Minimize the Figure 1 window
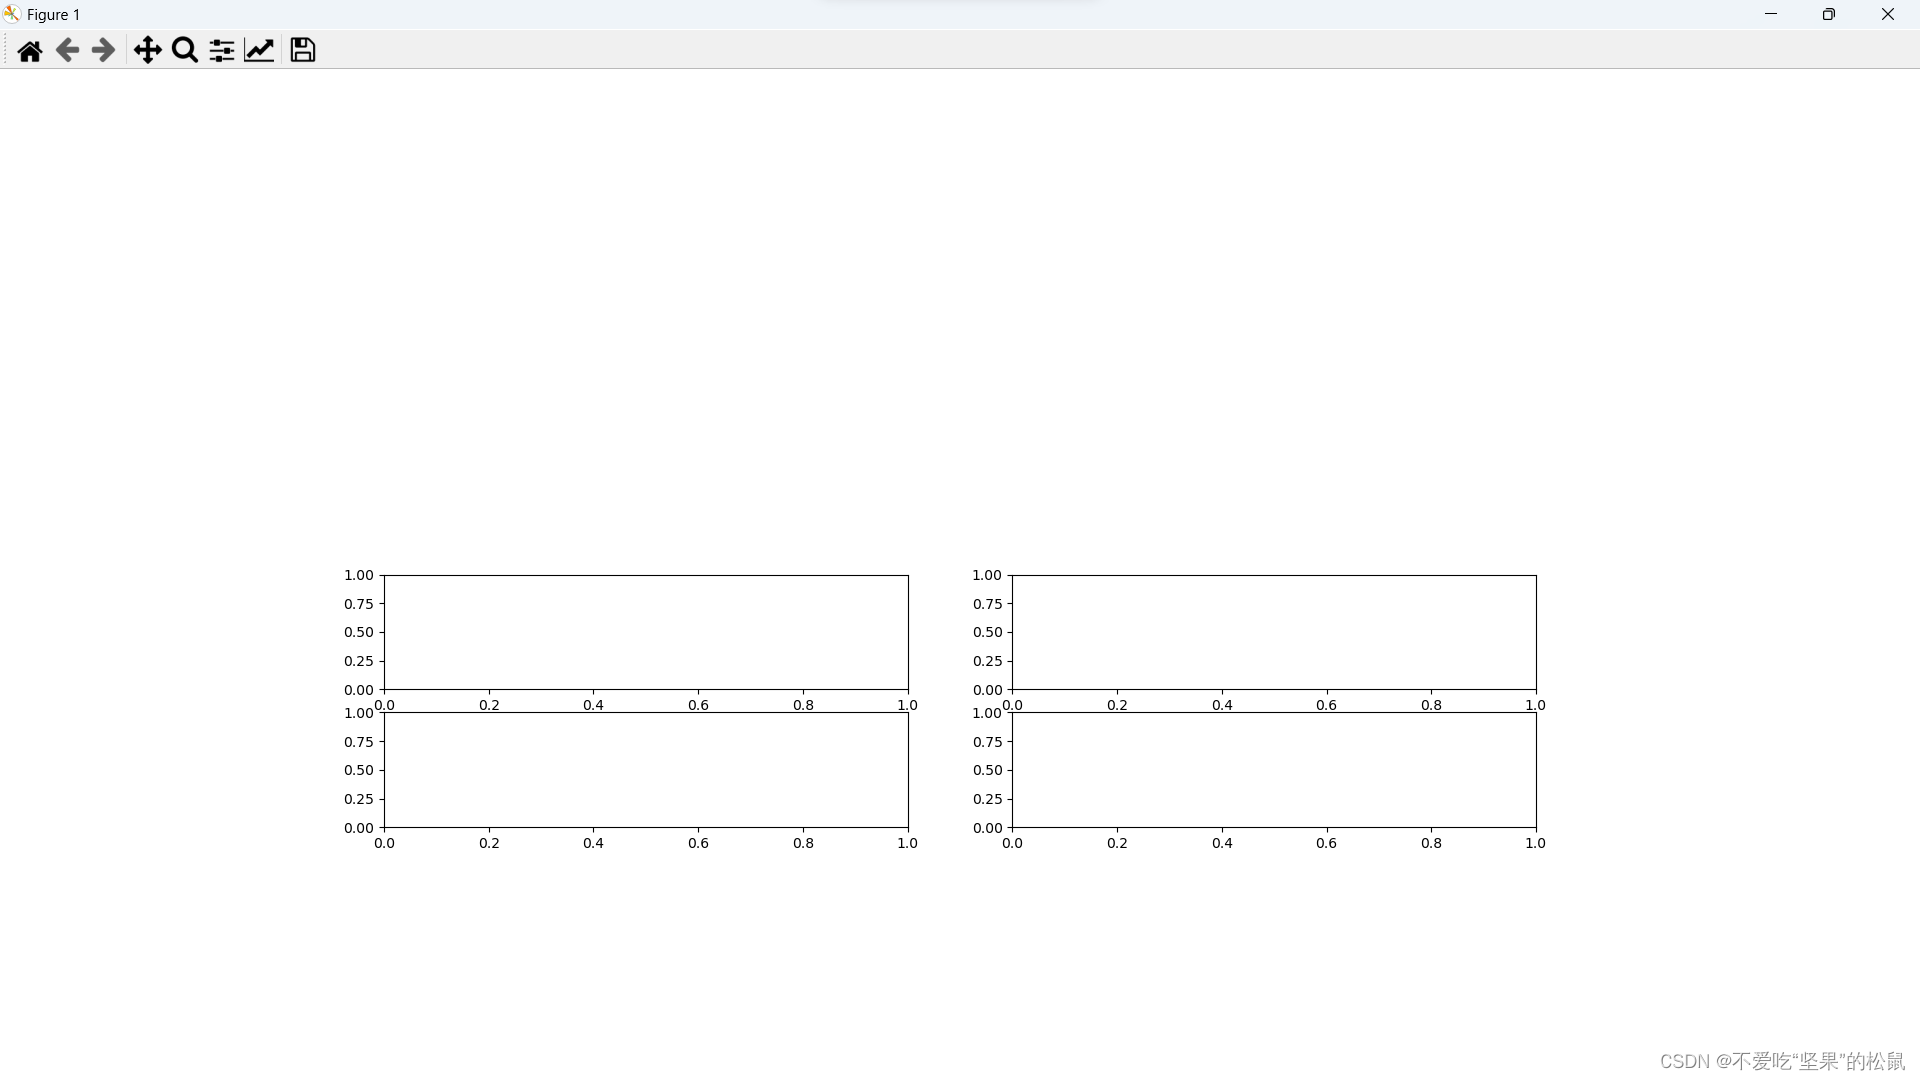Screen dimensions: 1920x1080 pyautogui.click(x=1771, y=14)
